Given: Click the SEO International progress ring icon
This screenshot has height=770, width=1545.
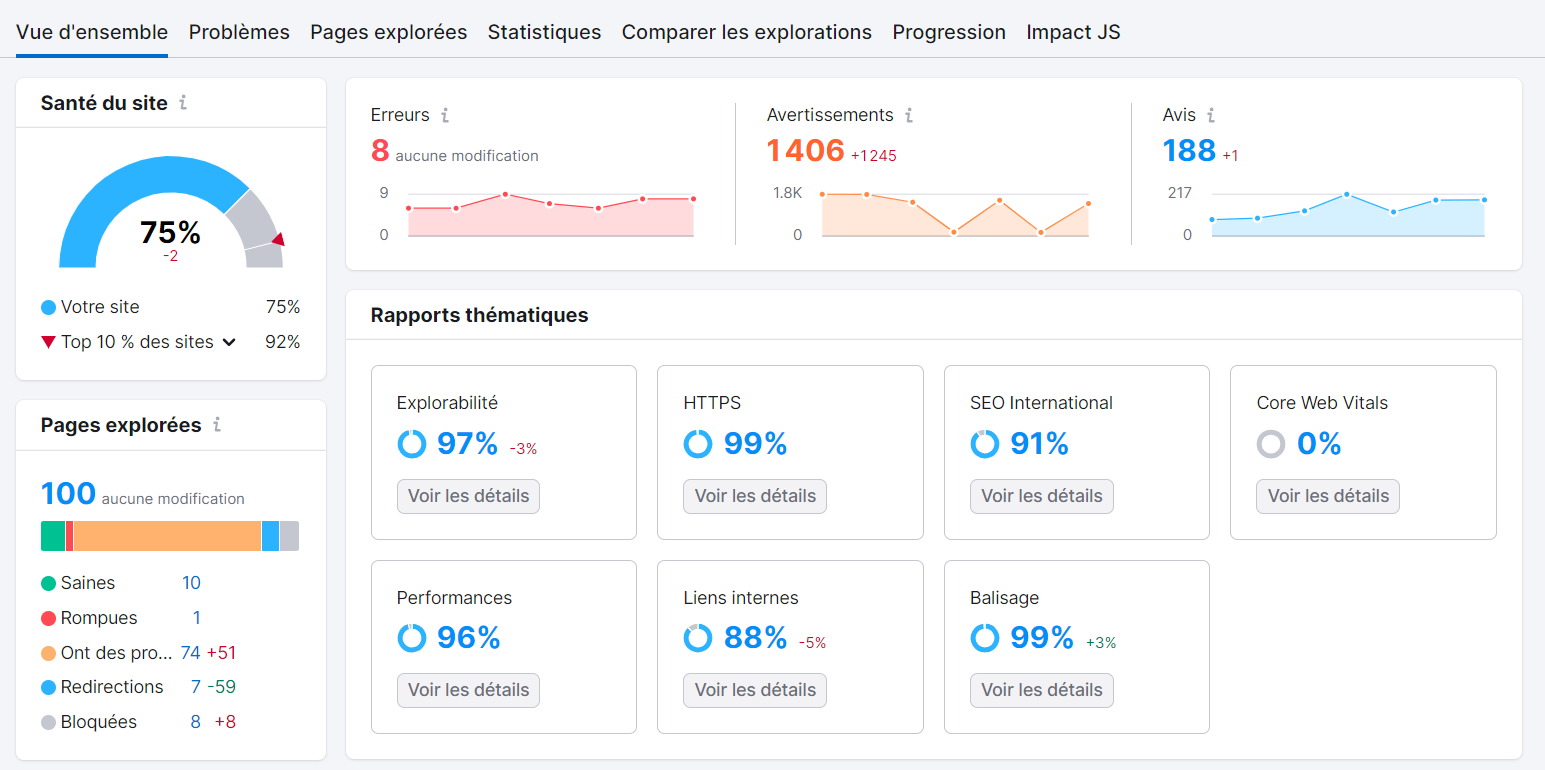Looking at the screenshot, I should tap(985, 443).
